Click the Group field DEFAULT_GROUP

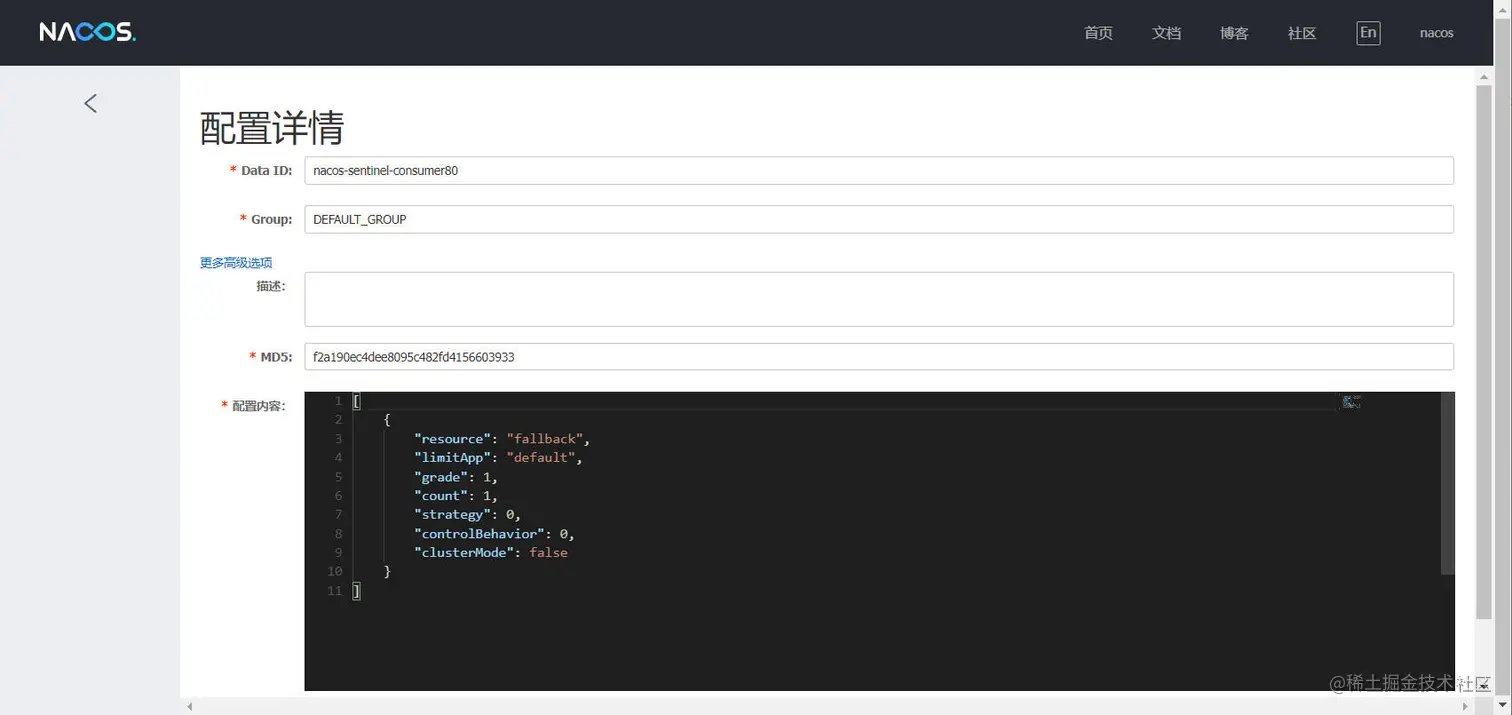[879, 219]
